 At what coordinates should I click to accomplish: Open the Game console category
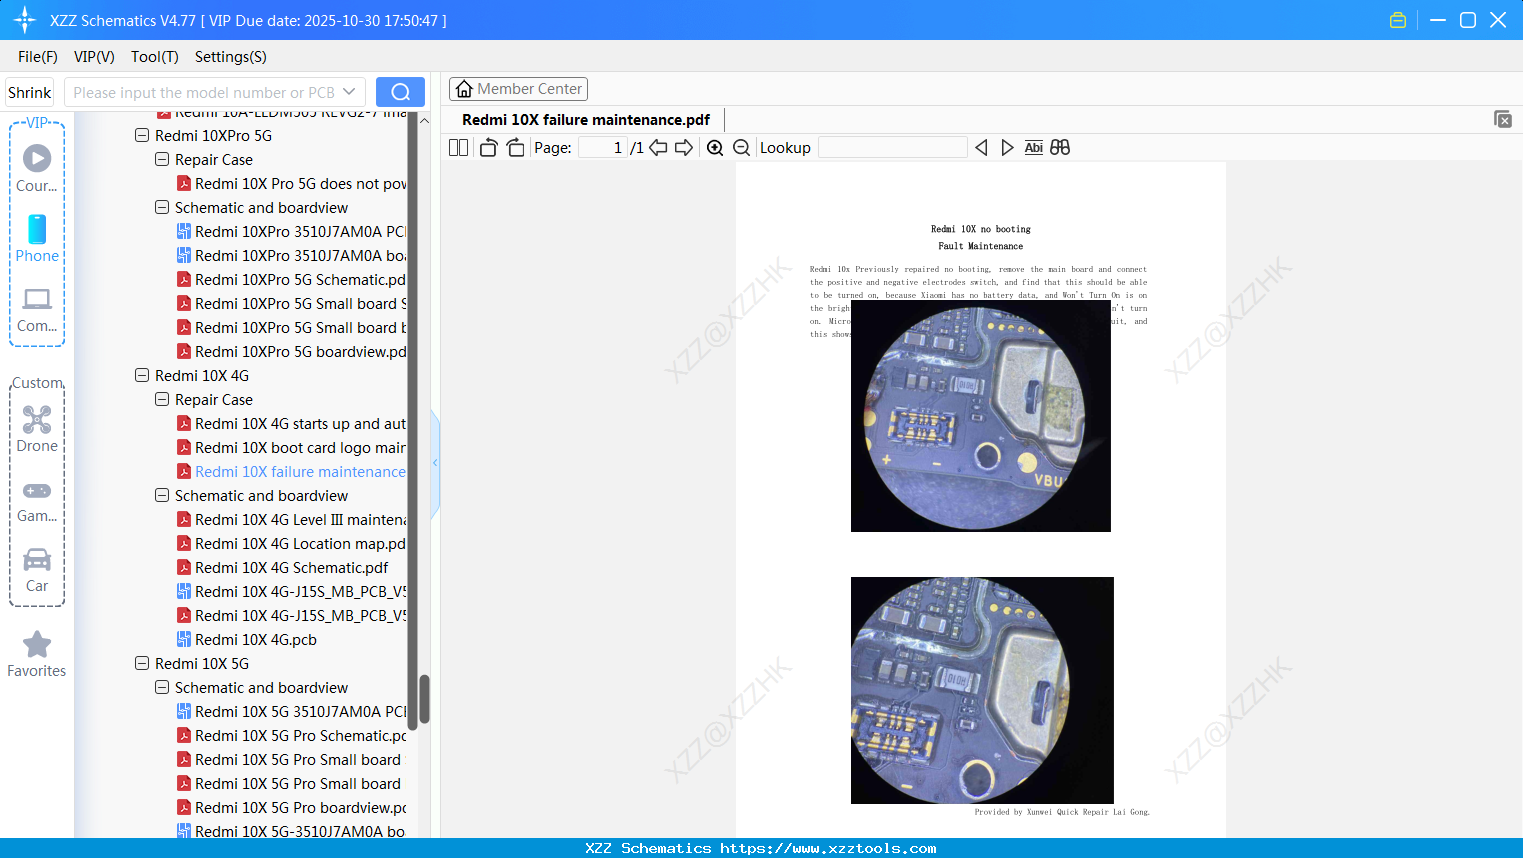pos(37,500)
